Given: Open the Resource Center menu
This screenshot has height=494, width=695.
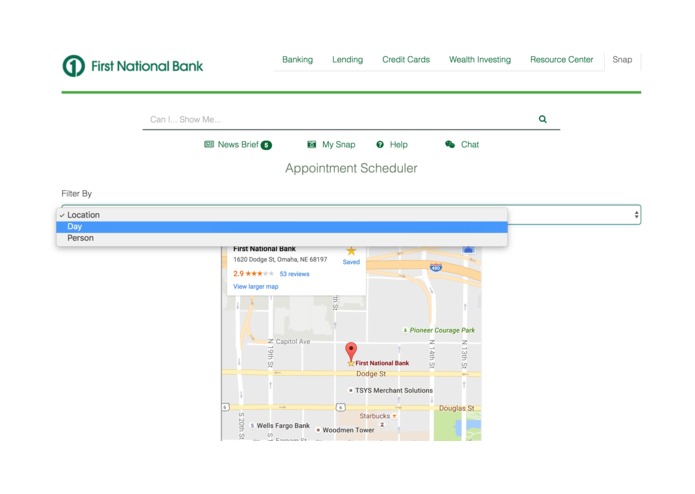Looking at the screenshot, I should point(562,59).
